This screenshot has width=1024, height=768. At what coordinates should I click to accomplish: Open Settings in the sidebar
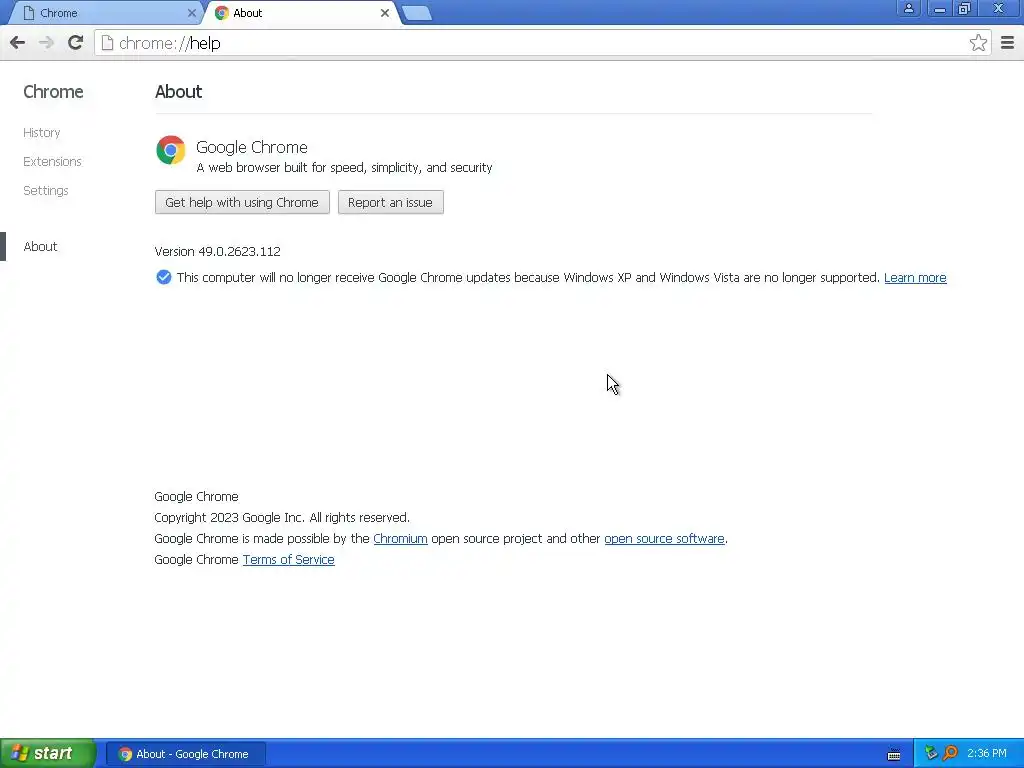pos(46,191)
